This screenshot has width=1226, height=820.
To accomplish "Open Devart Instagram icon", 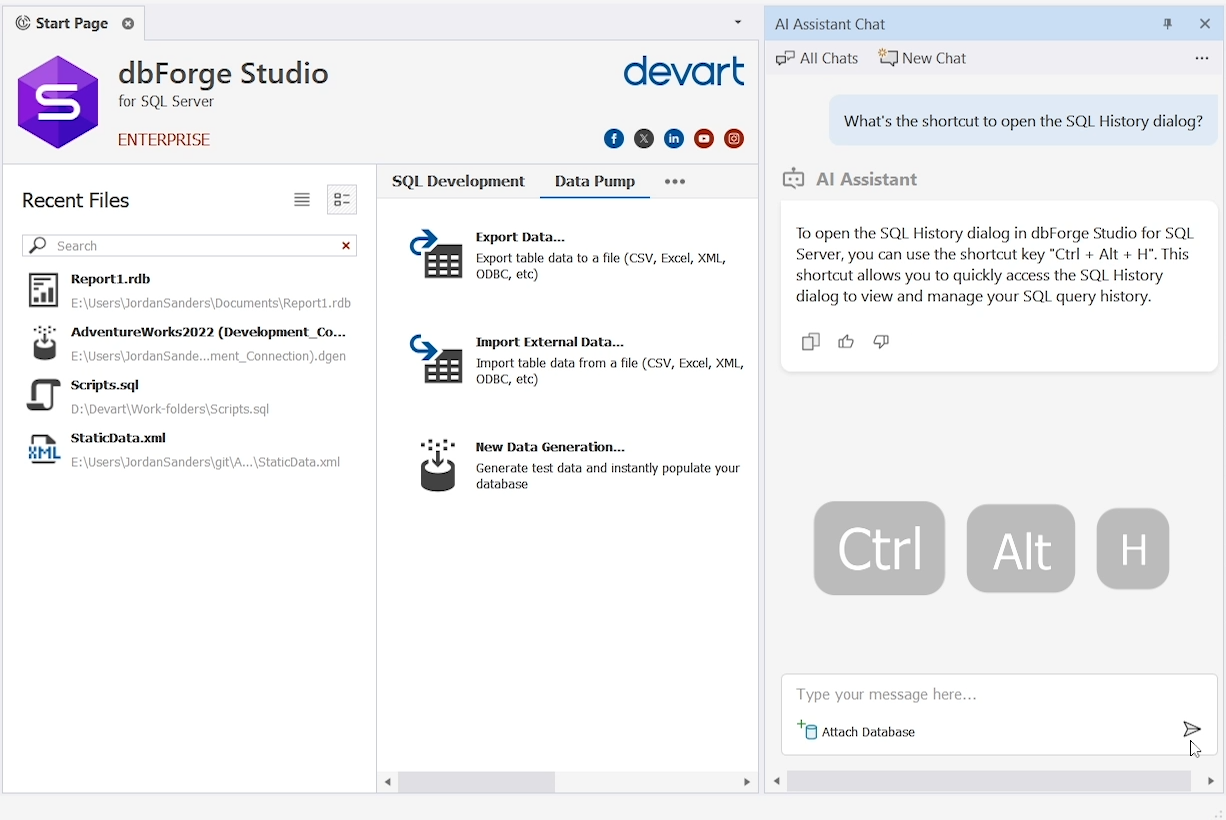I will coord(734,139).
